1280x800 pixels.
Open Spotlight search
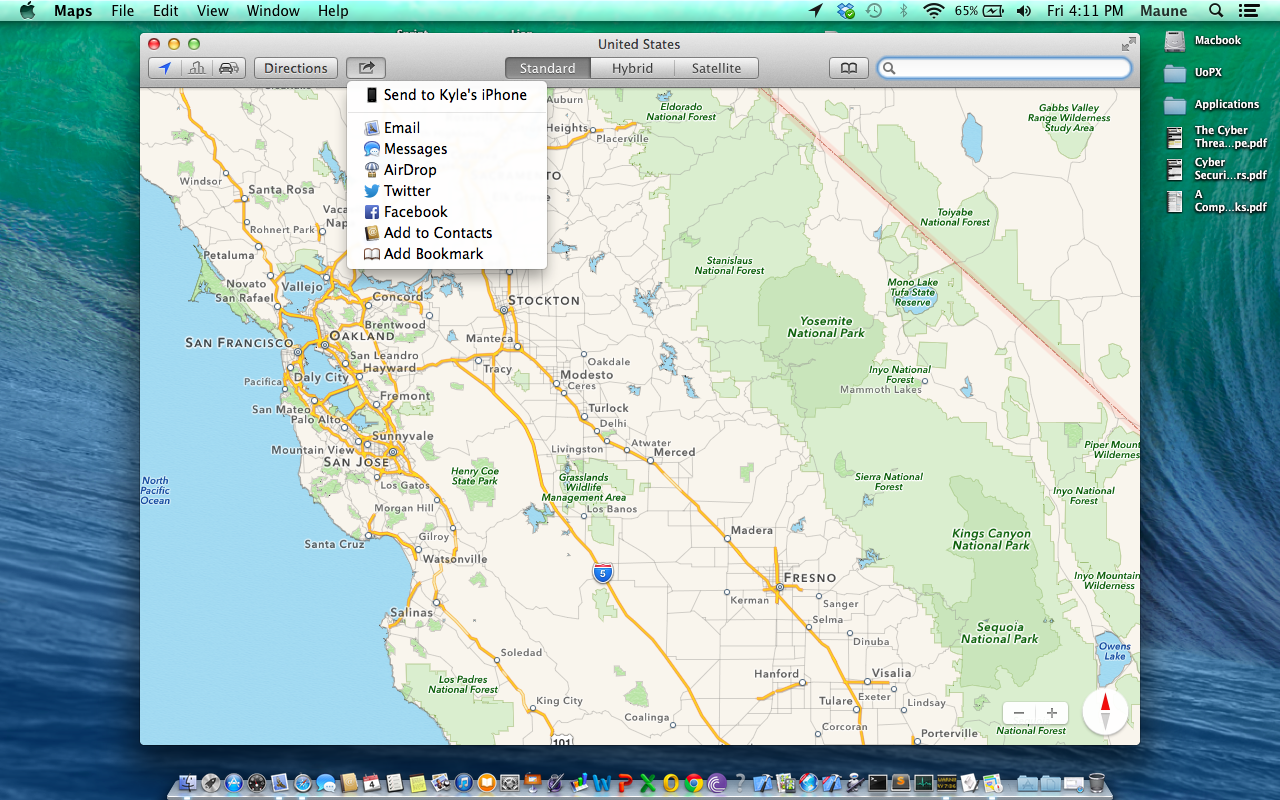(1216, 11)
